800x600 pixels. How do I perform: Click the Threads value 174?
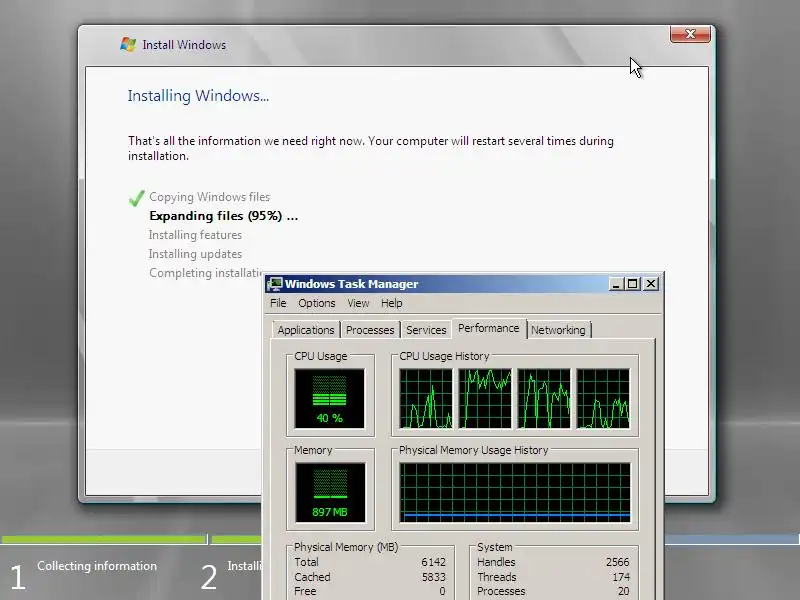621,577
